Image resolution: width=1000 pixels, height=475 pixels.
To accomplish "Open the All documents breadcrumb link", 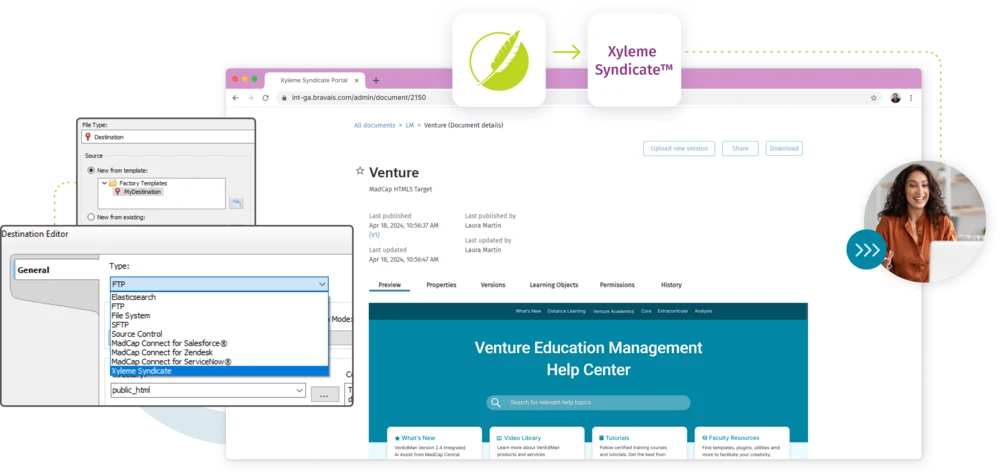I will (x=374, y=126).
